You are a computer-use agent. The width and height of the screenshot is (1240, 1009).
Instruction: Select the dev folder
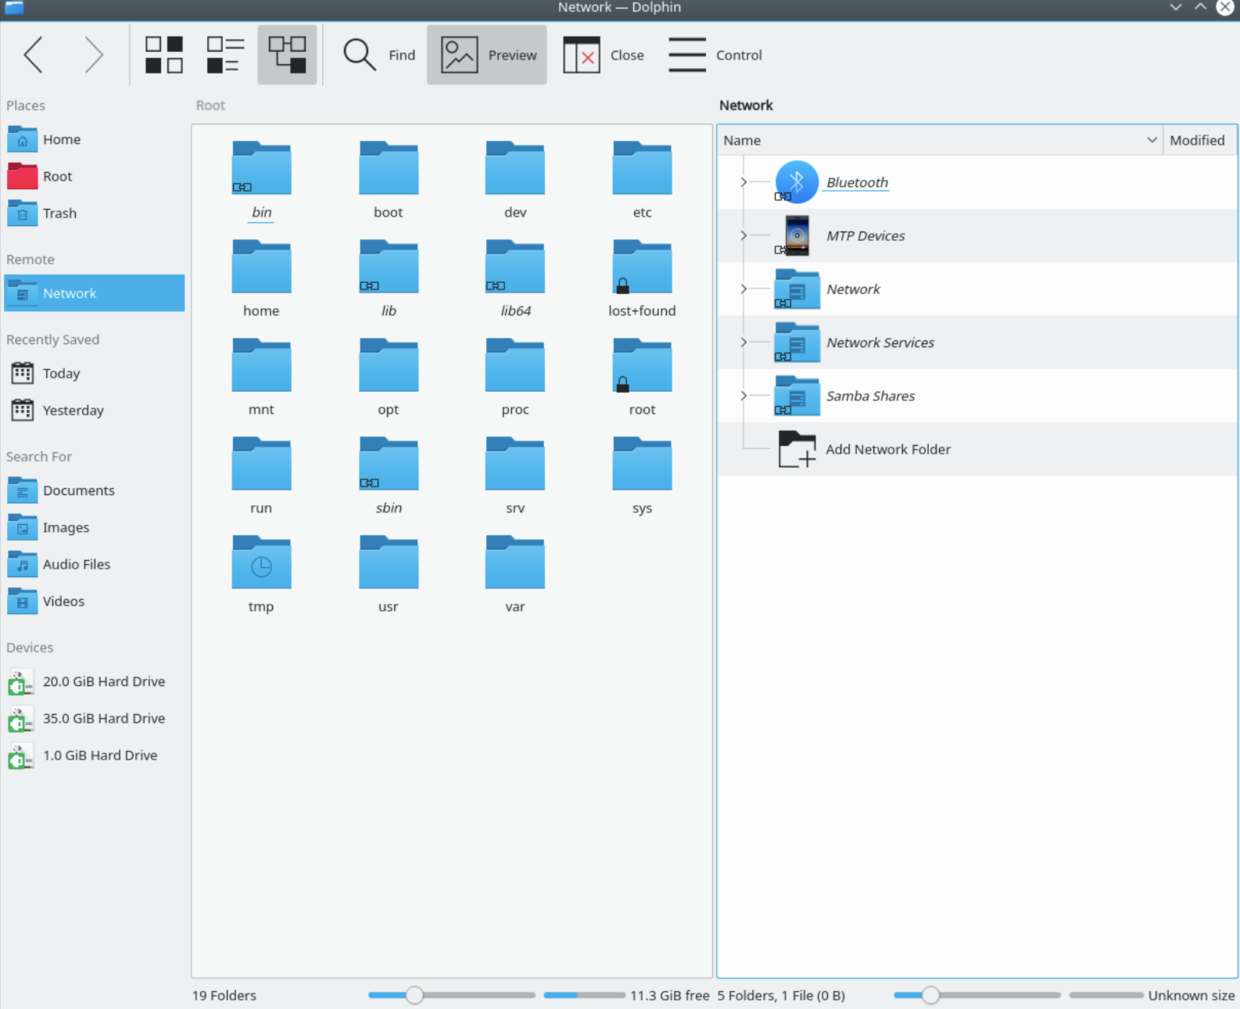[x=515, y=180]
